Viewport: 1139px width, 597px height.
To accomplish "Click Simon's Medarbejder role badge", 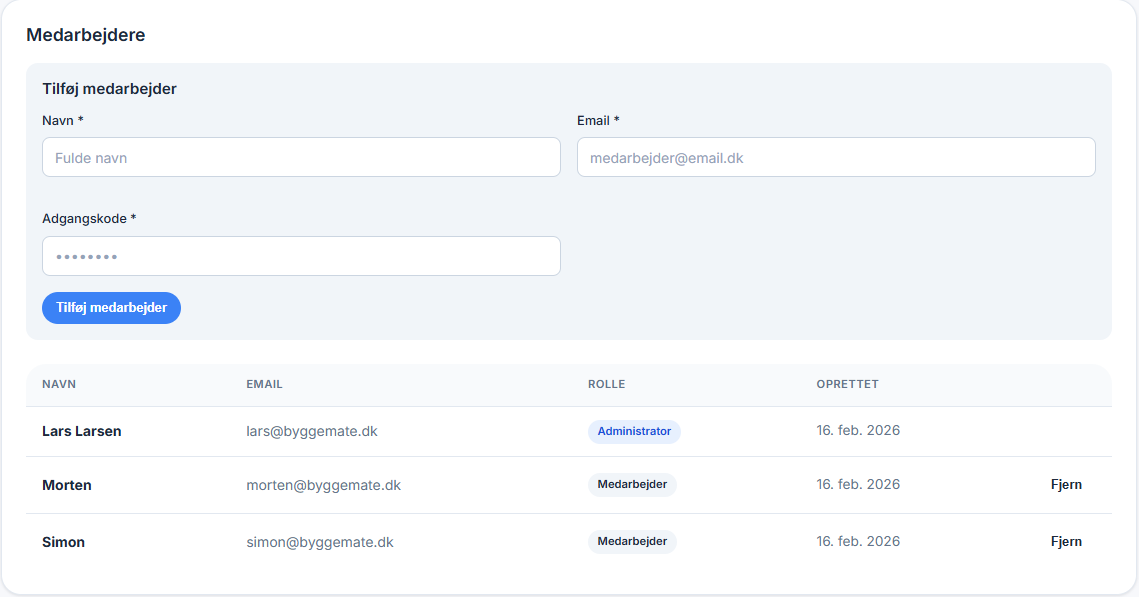I will click(632, 542).
